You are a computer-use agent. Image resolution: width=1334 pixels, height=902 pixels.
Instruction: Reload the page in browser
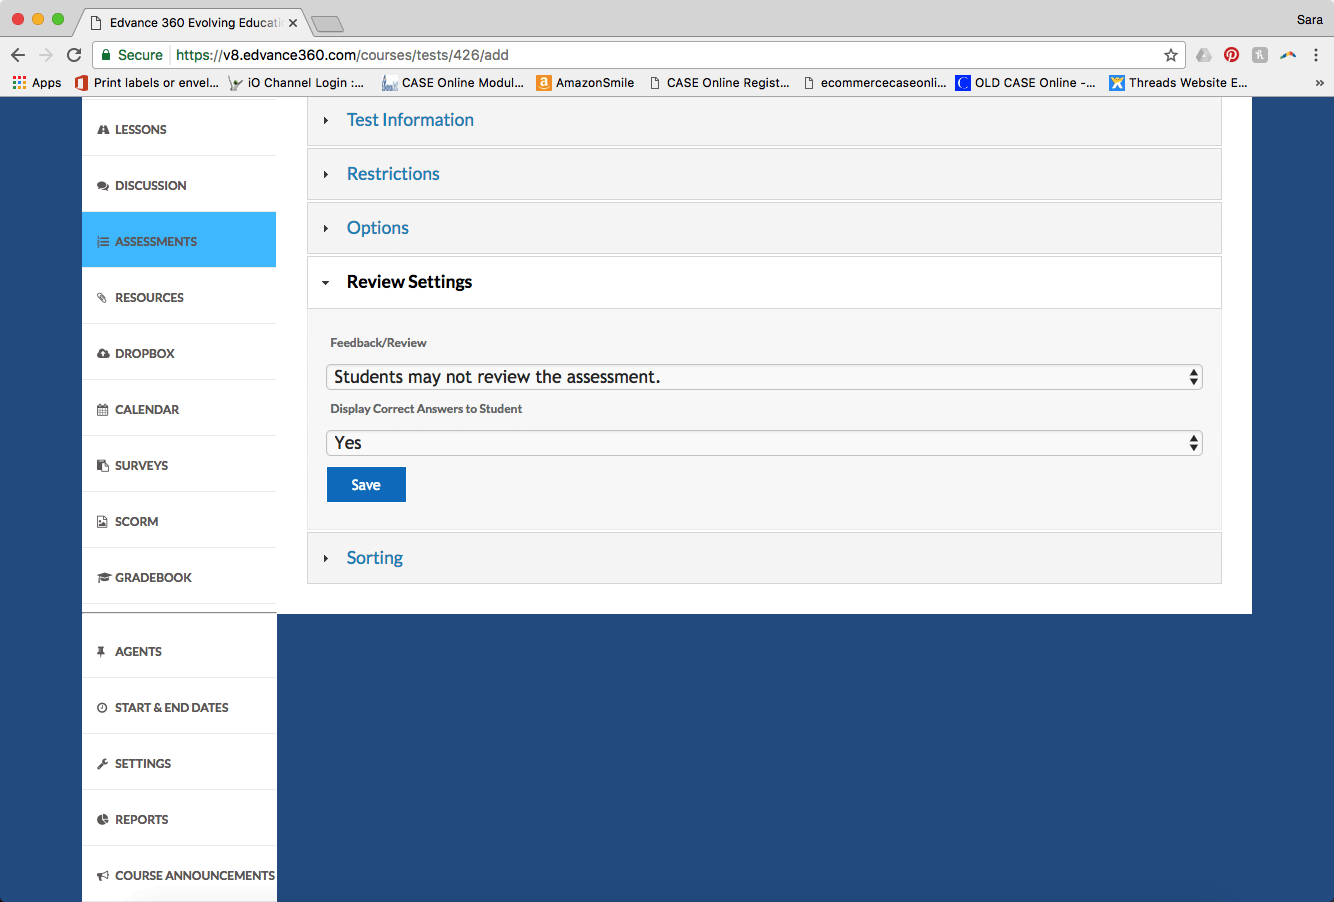(x=74, y=55)
